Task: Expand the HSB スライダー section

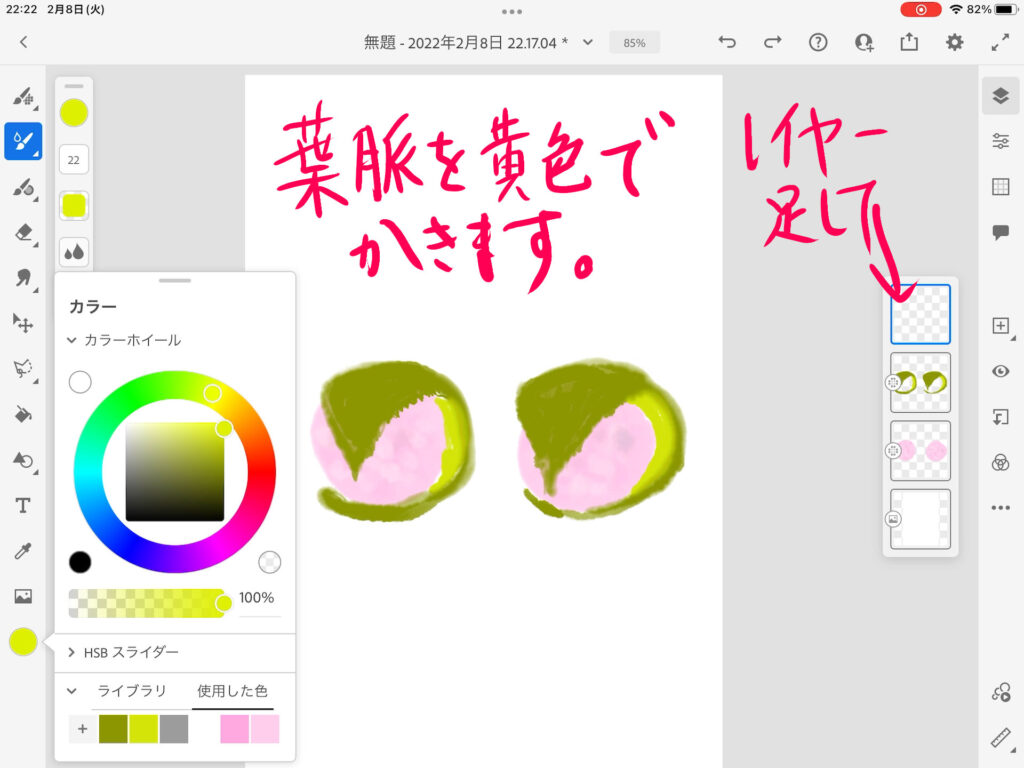Action: tap(72, 652)
